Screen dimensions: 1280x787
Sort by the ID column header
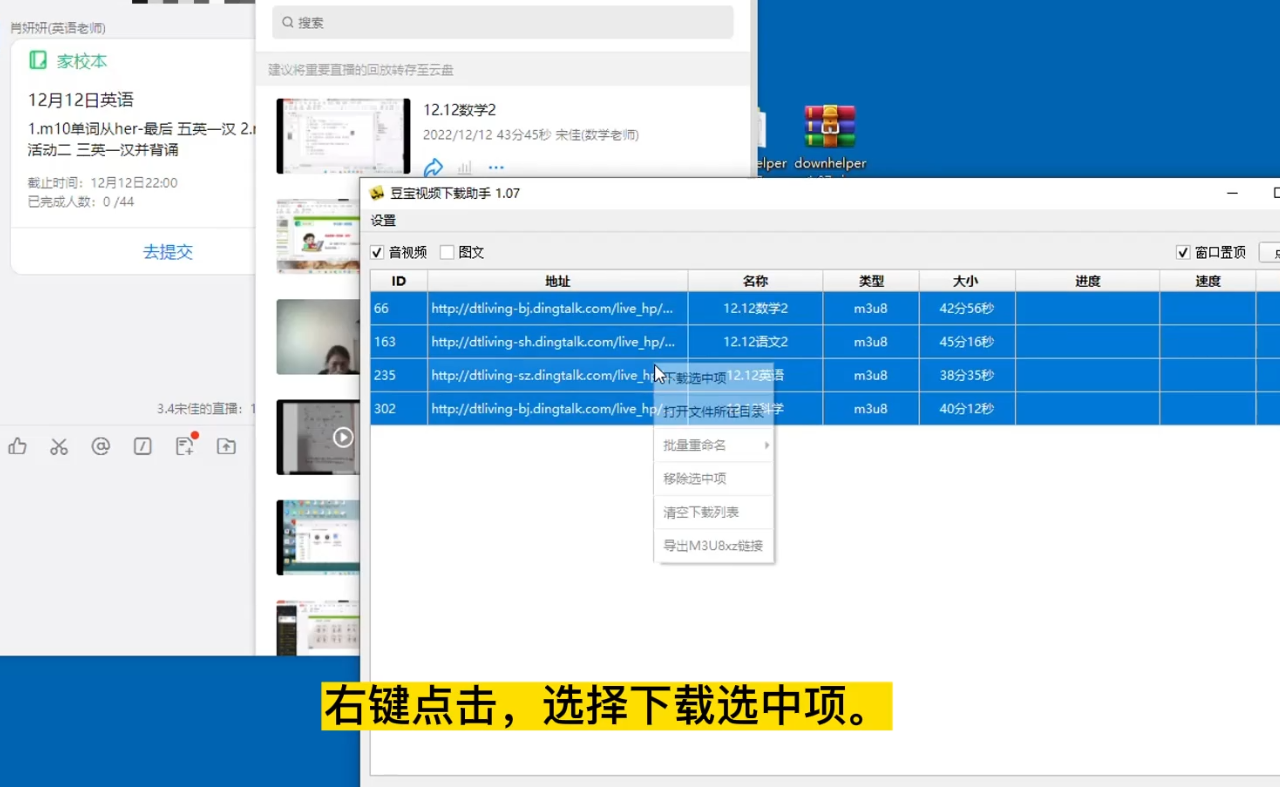click(399, 281)
